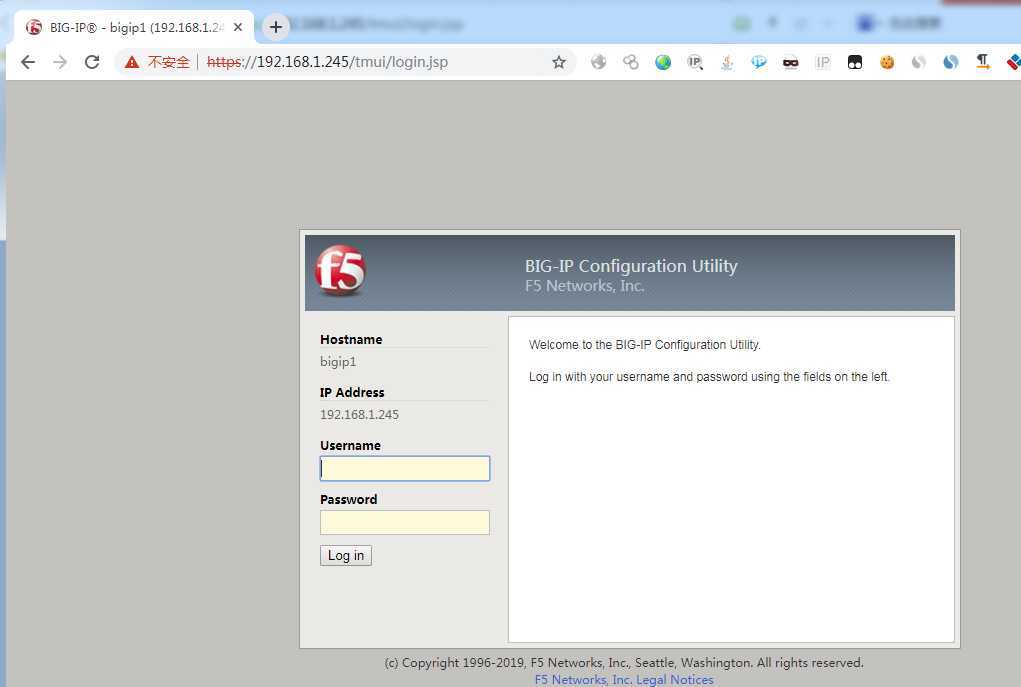
Task: Click the F5 red ball logo
Action: [341, 270]
